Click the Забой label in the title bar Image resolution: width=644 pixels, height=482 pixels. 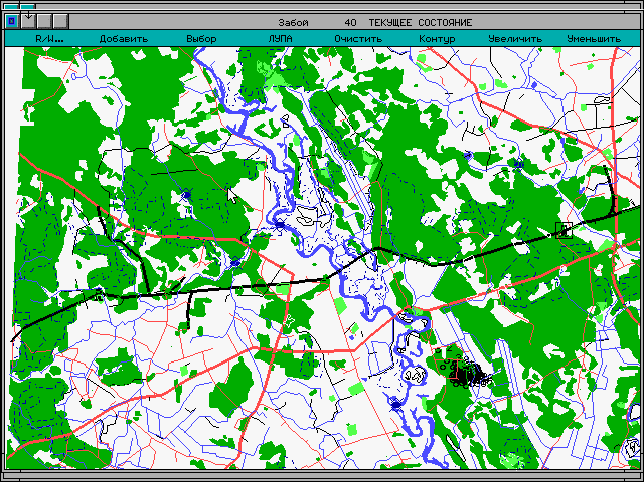(x=293, y=22)
